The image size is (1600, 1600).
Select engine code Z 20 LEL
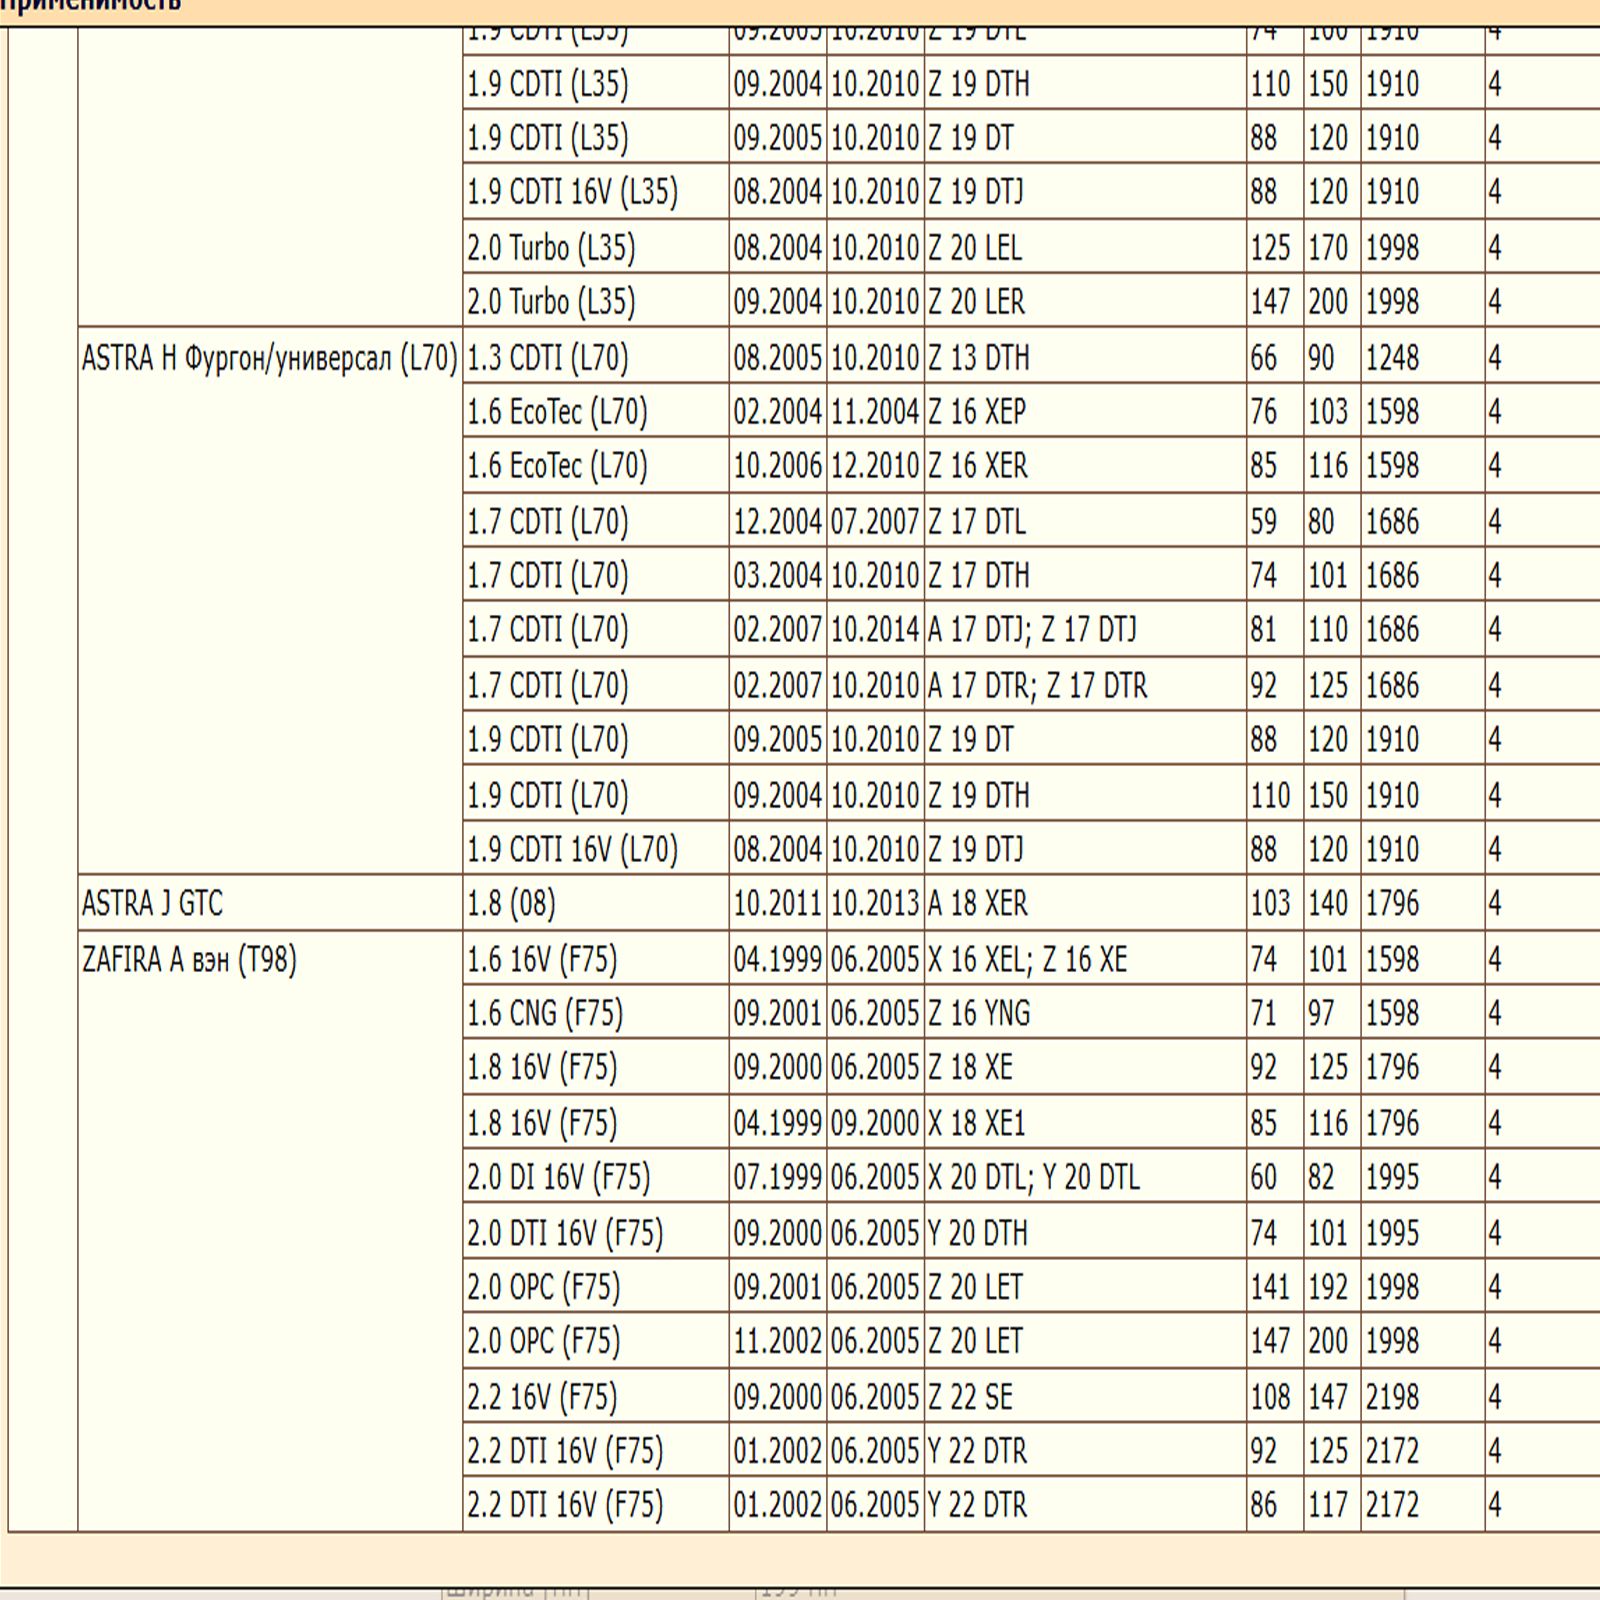pyautogui.click(x=975, y=248)
